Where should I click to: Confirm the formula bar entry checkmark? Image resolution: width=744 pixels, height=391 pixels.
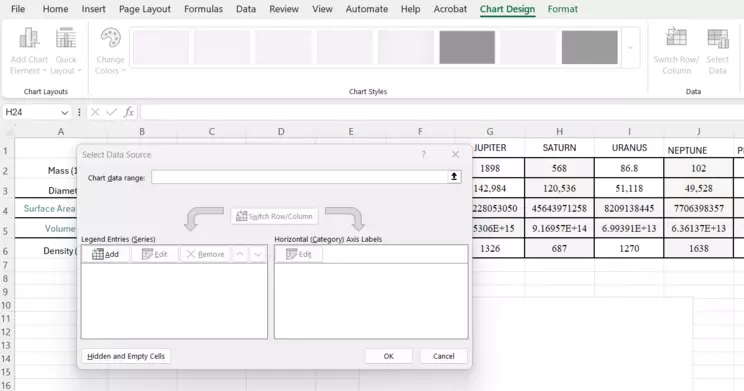[112, 112]
